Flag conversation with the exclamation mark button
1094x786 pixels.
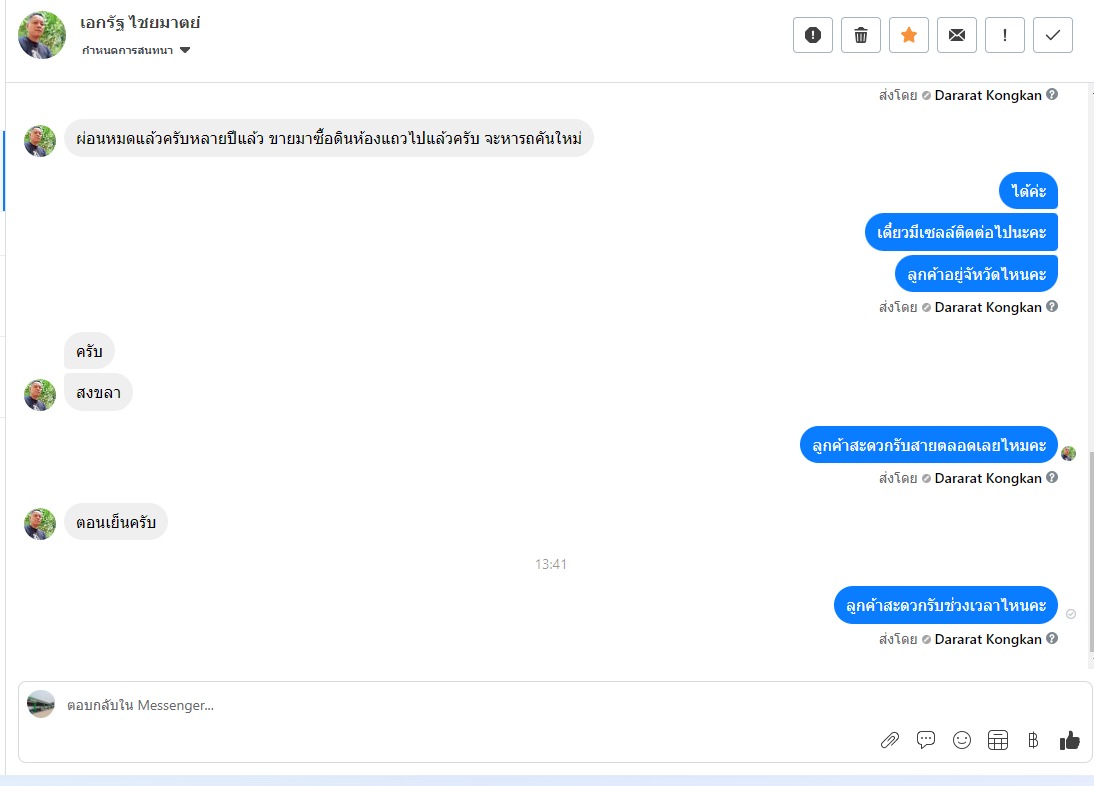tap(1005, 35)
